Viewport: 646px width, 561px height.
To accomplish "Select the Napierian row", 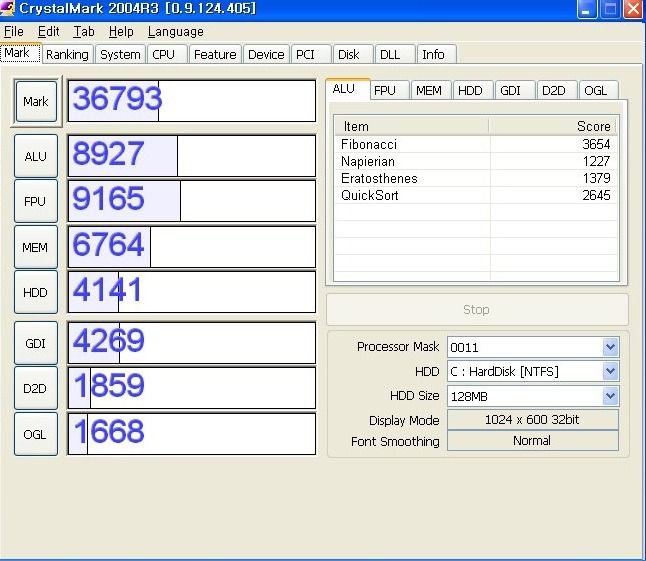I will pyautogui.click(x=476, y=161).
